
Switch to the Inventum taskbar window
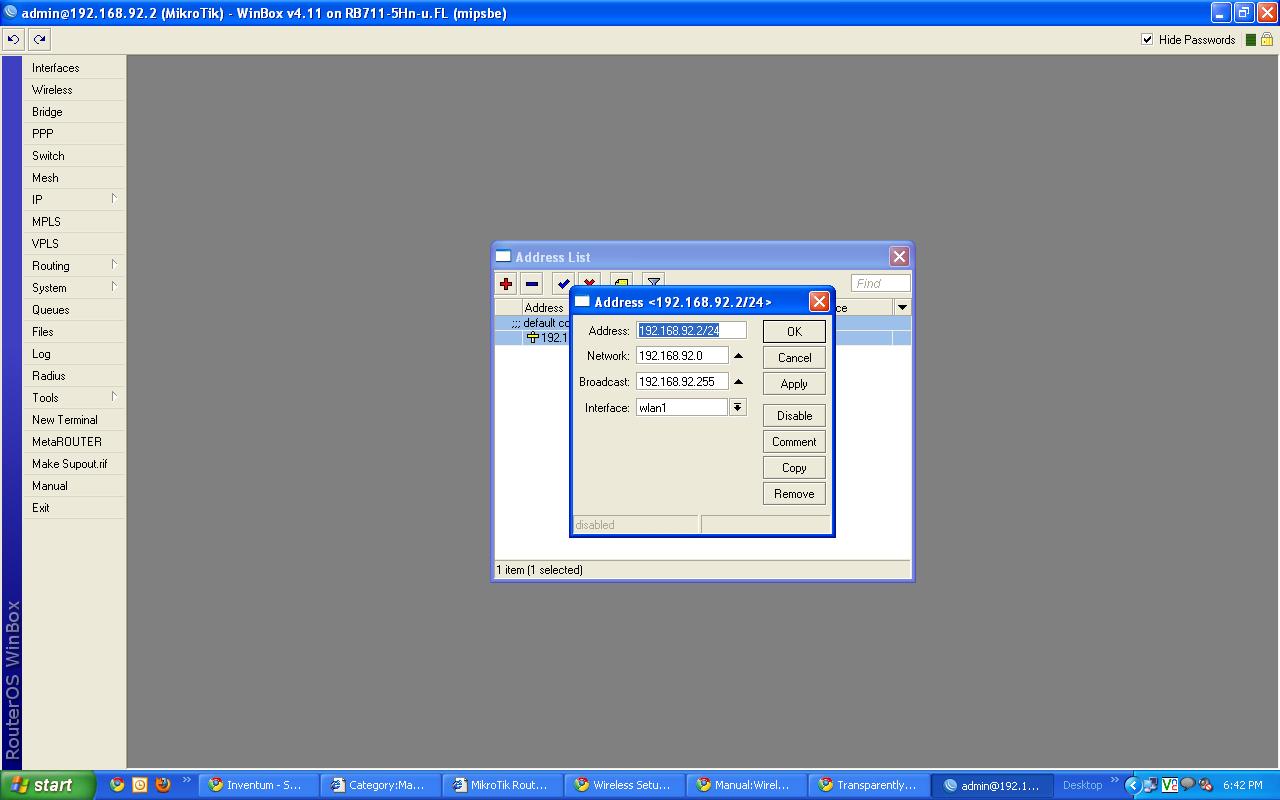pyautogui.click(x=259, y=785)
